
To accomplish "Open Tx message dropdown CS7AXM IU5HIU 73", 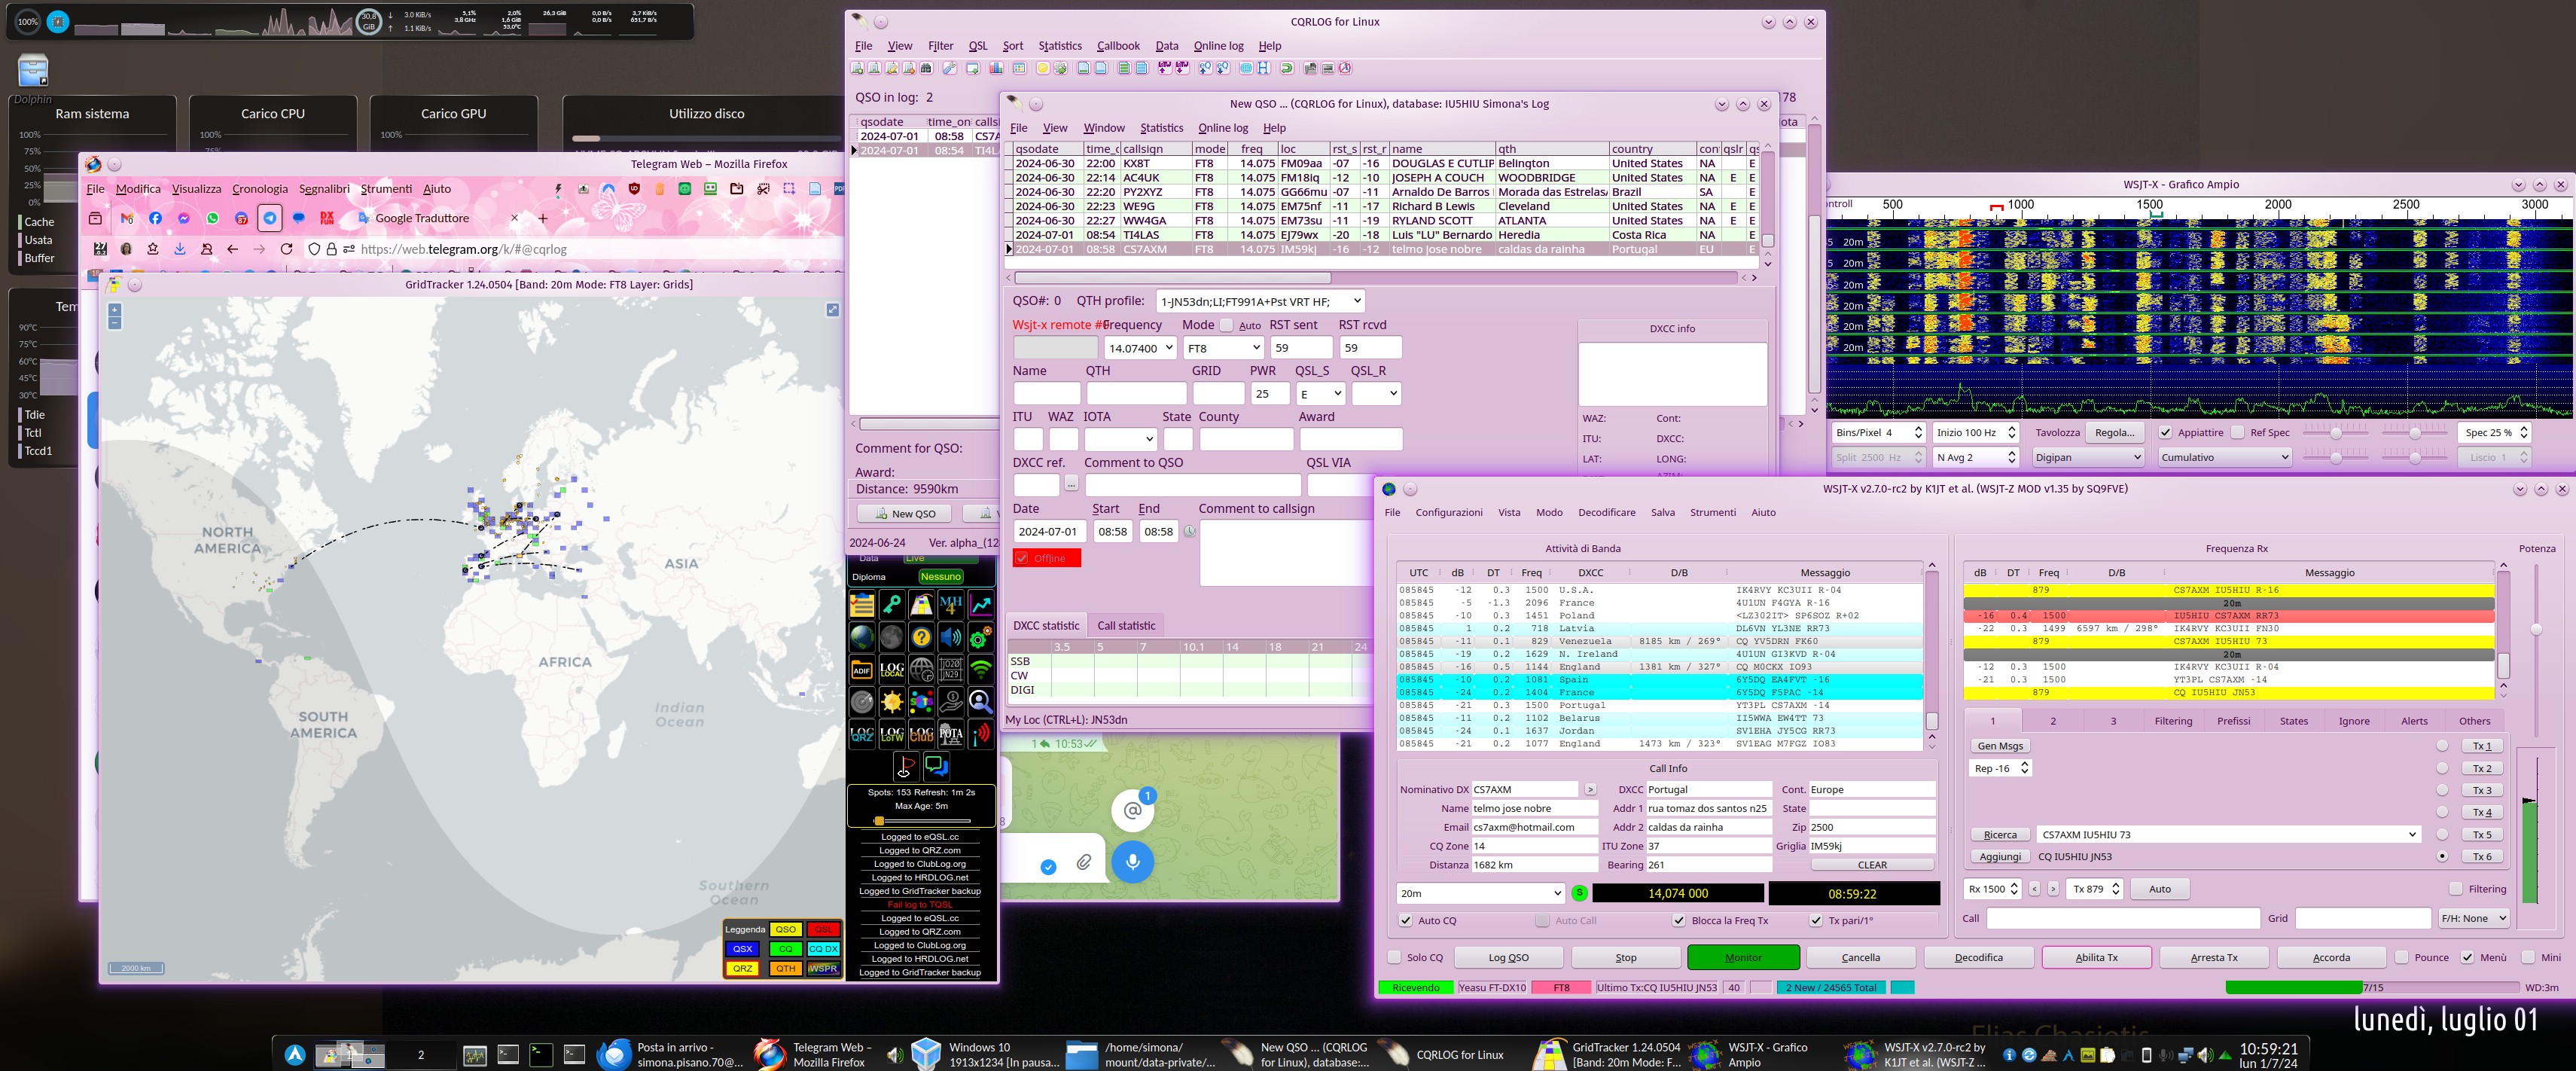I will point(2229,834).
